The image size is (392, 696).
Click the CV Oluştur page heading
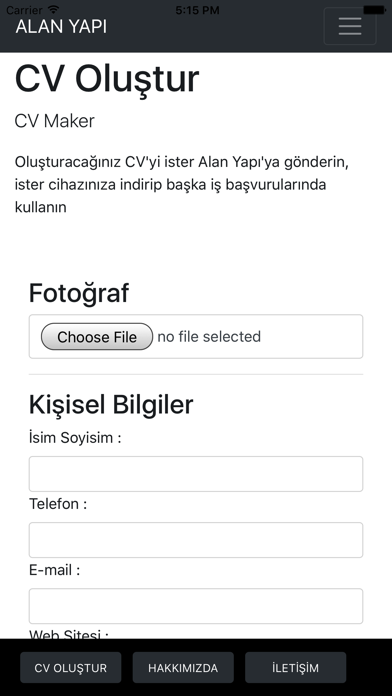click(107, 80)
